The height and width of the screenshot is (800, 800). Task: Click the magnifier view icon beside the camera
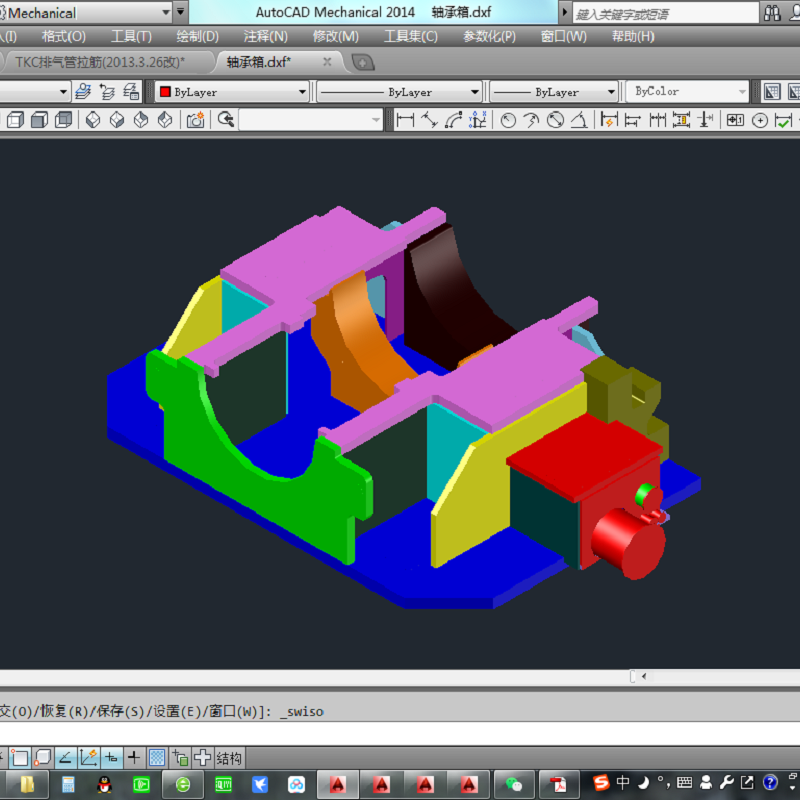tap(226, 120)
